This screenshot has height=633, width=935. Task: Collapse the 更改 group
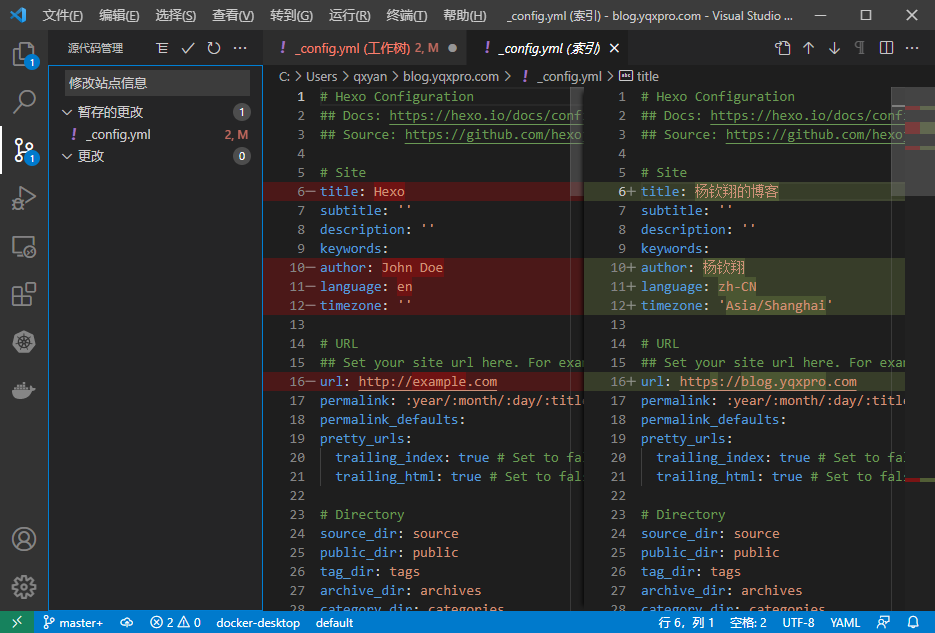tap(67, 156)
